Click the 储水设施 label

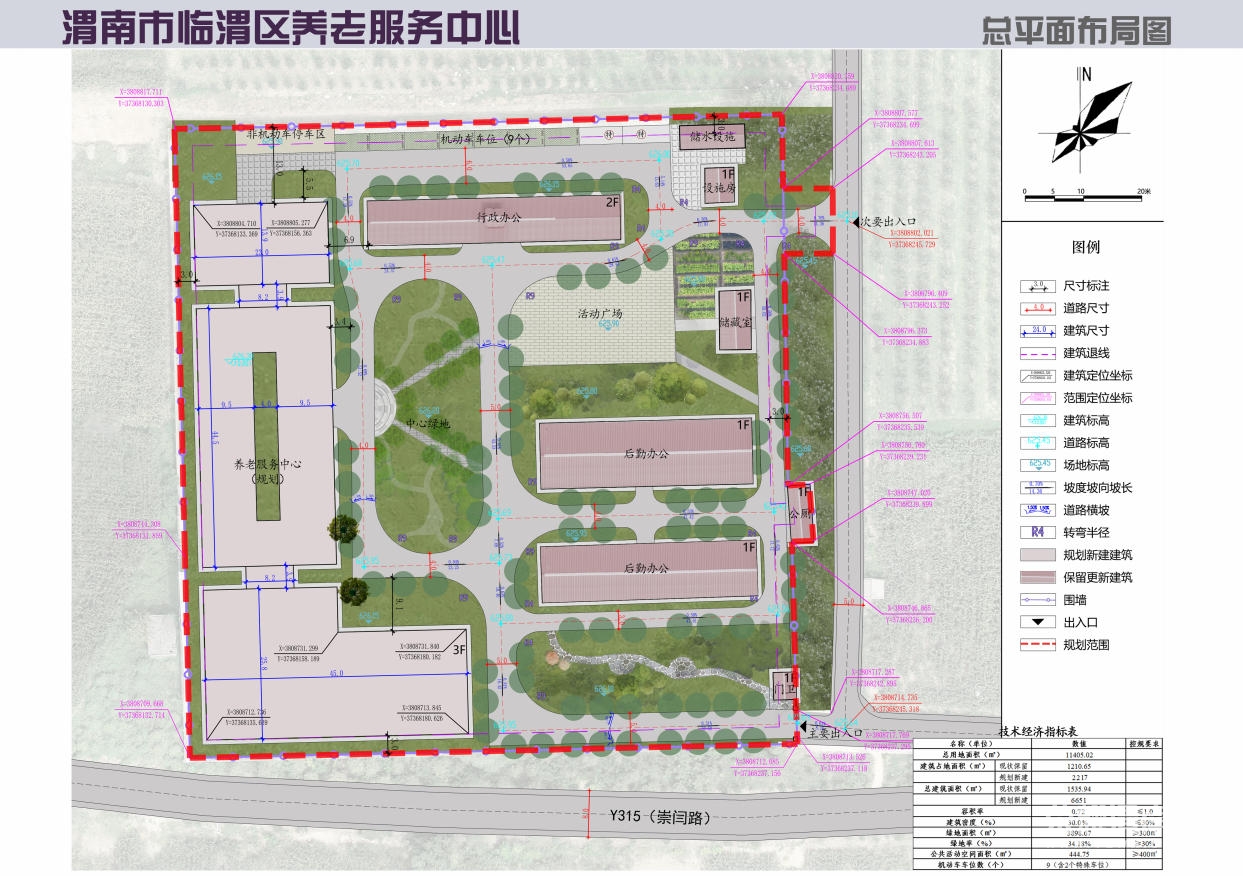click(x=714, y=137)
